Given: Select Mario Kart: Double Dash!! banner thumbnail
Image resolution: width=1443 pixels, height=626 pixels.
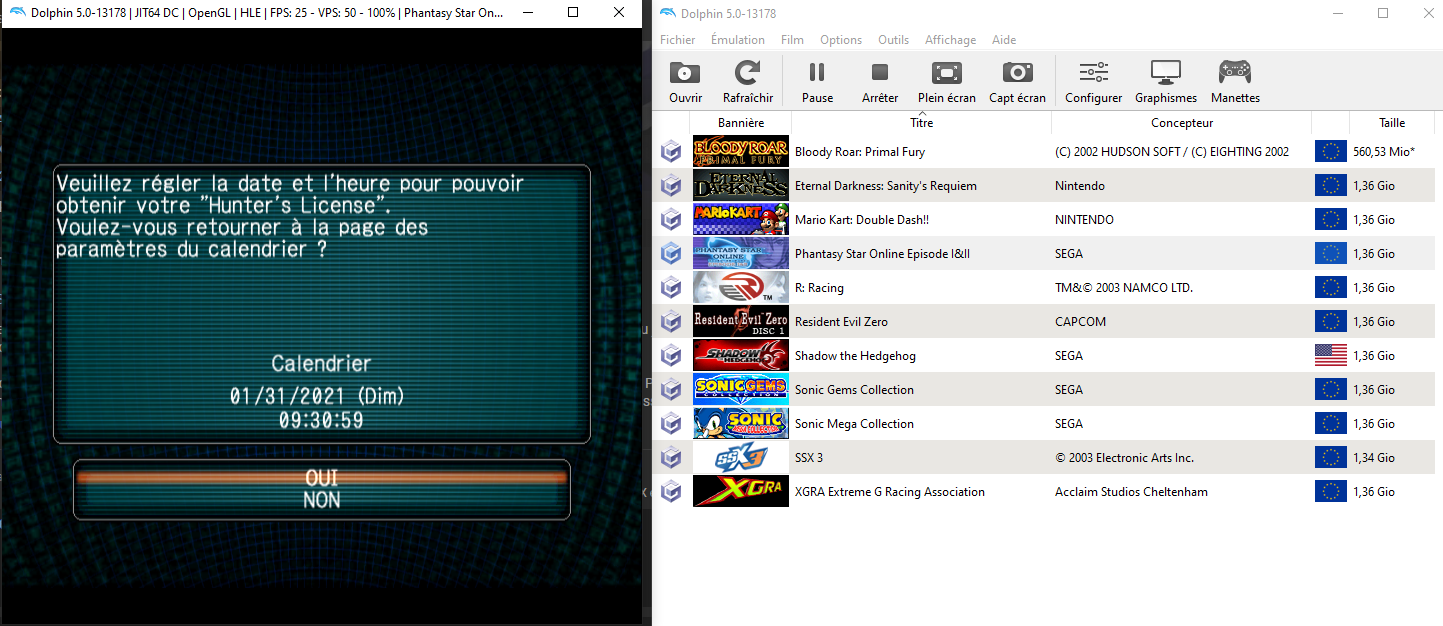Looking at the screenshot, I should click(740, 220).
